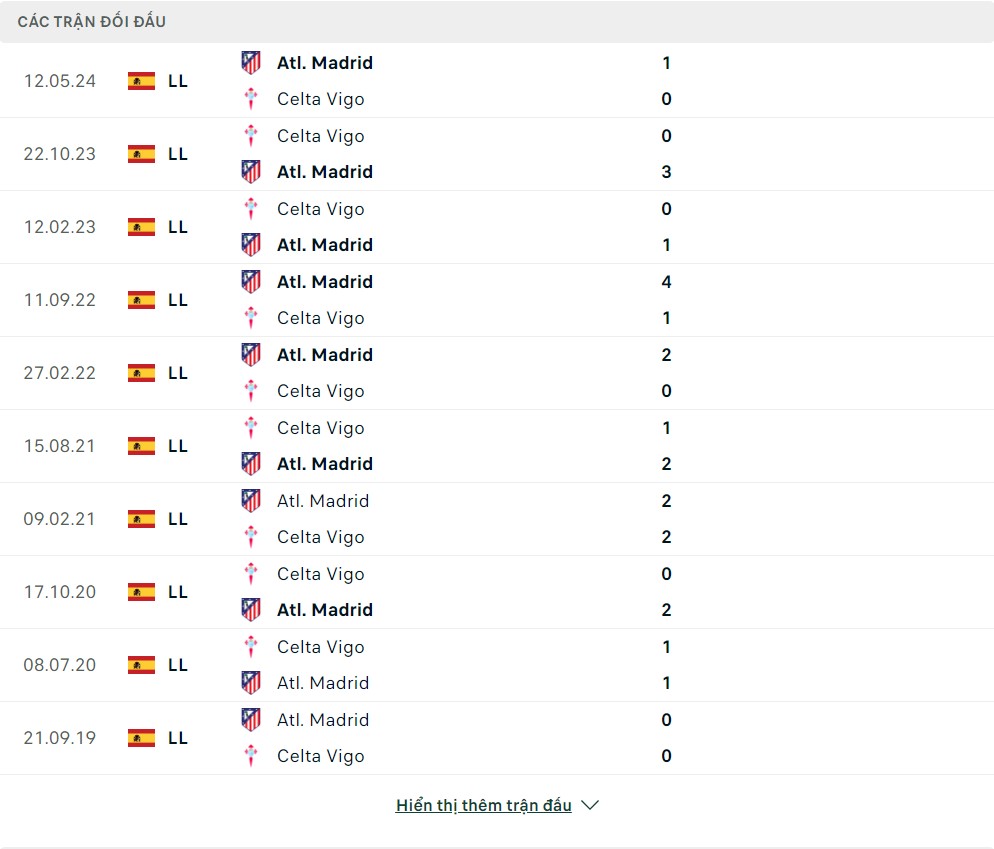Image resolution: width=994 pixels, height=849 pixels.
Task: Click 'Hiển thị thêm trận đấu' link
Action: tap(483, 805)
